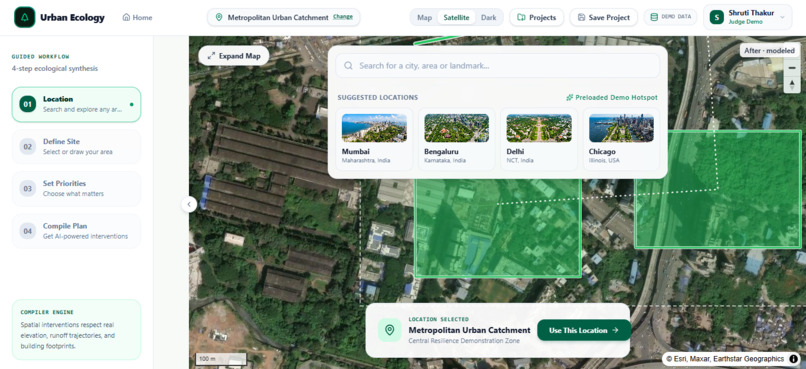
Task: Click the magnifier search icon
Action: (x=349, y=66)
